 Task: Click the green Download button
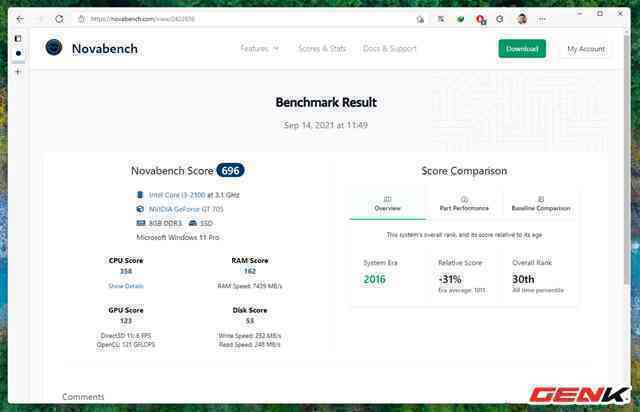pyautogui.click(x=522, y=49)
